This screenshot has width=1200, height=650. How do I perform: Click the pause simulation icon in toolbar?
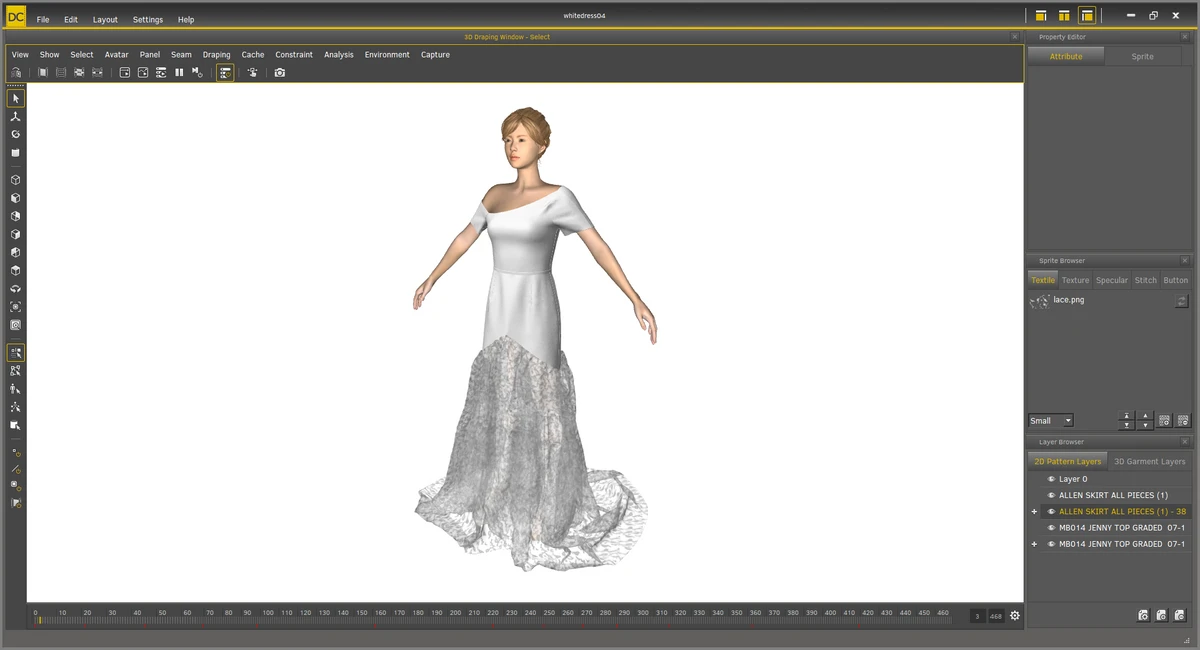click(179, 73)
